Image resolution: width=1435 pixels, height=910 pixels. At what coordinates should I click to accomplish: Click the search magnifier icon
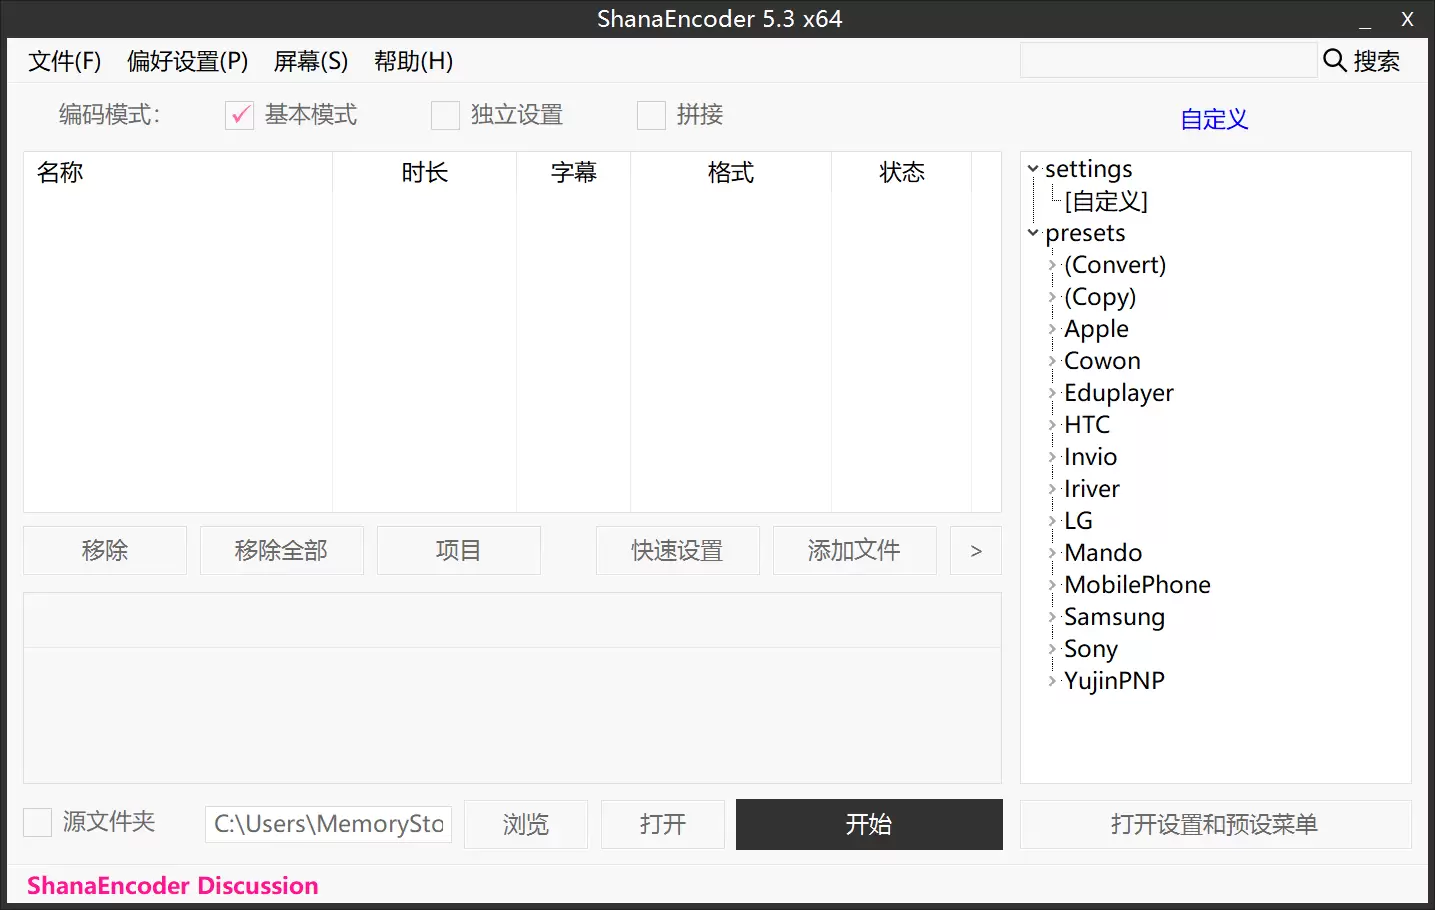[x=1334, y=61]
